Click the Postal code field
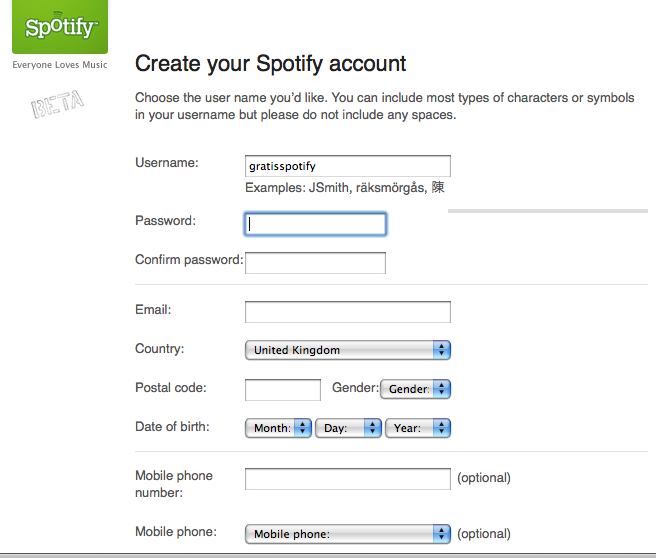 283,390
